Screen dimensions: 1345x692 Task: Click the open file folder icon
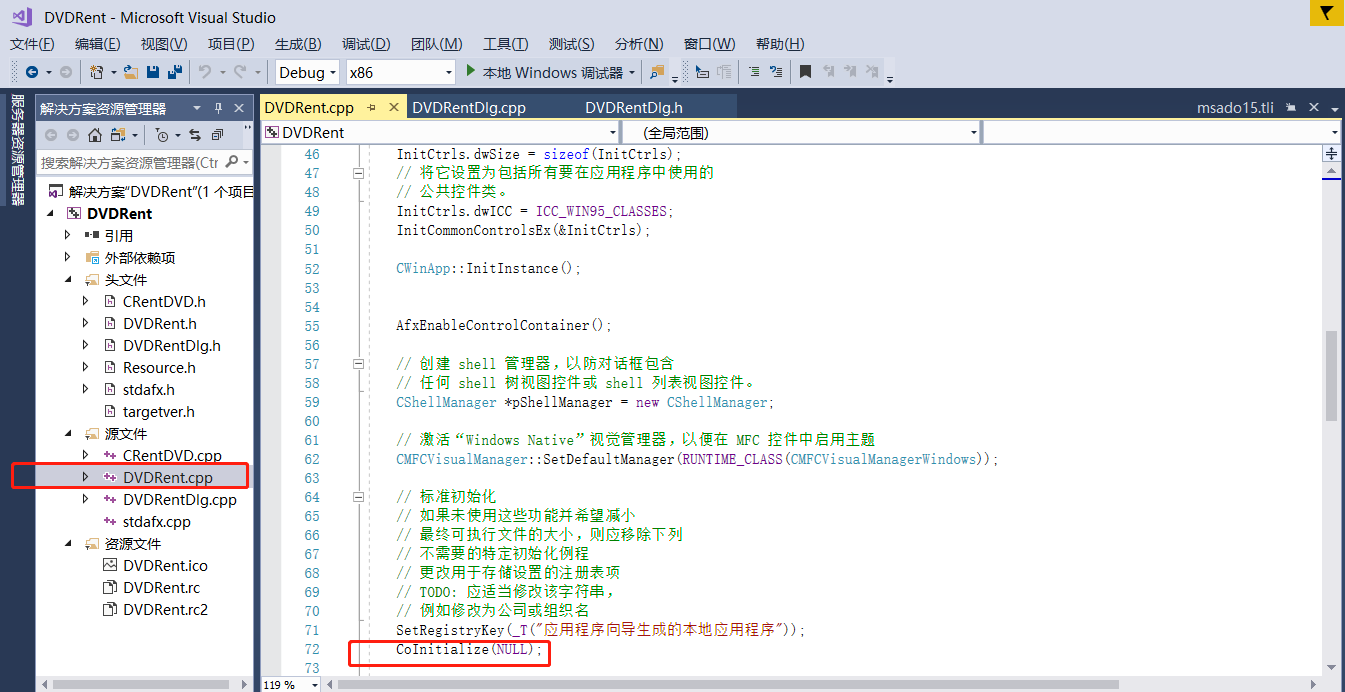point(130,72)
